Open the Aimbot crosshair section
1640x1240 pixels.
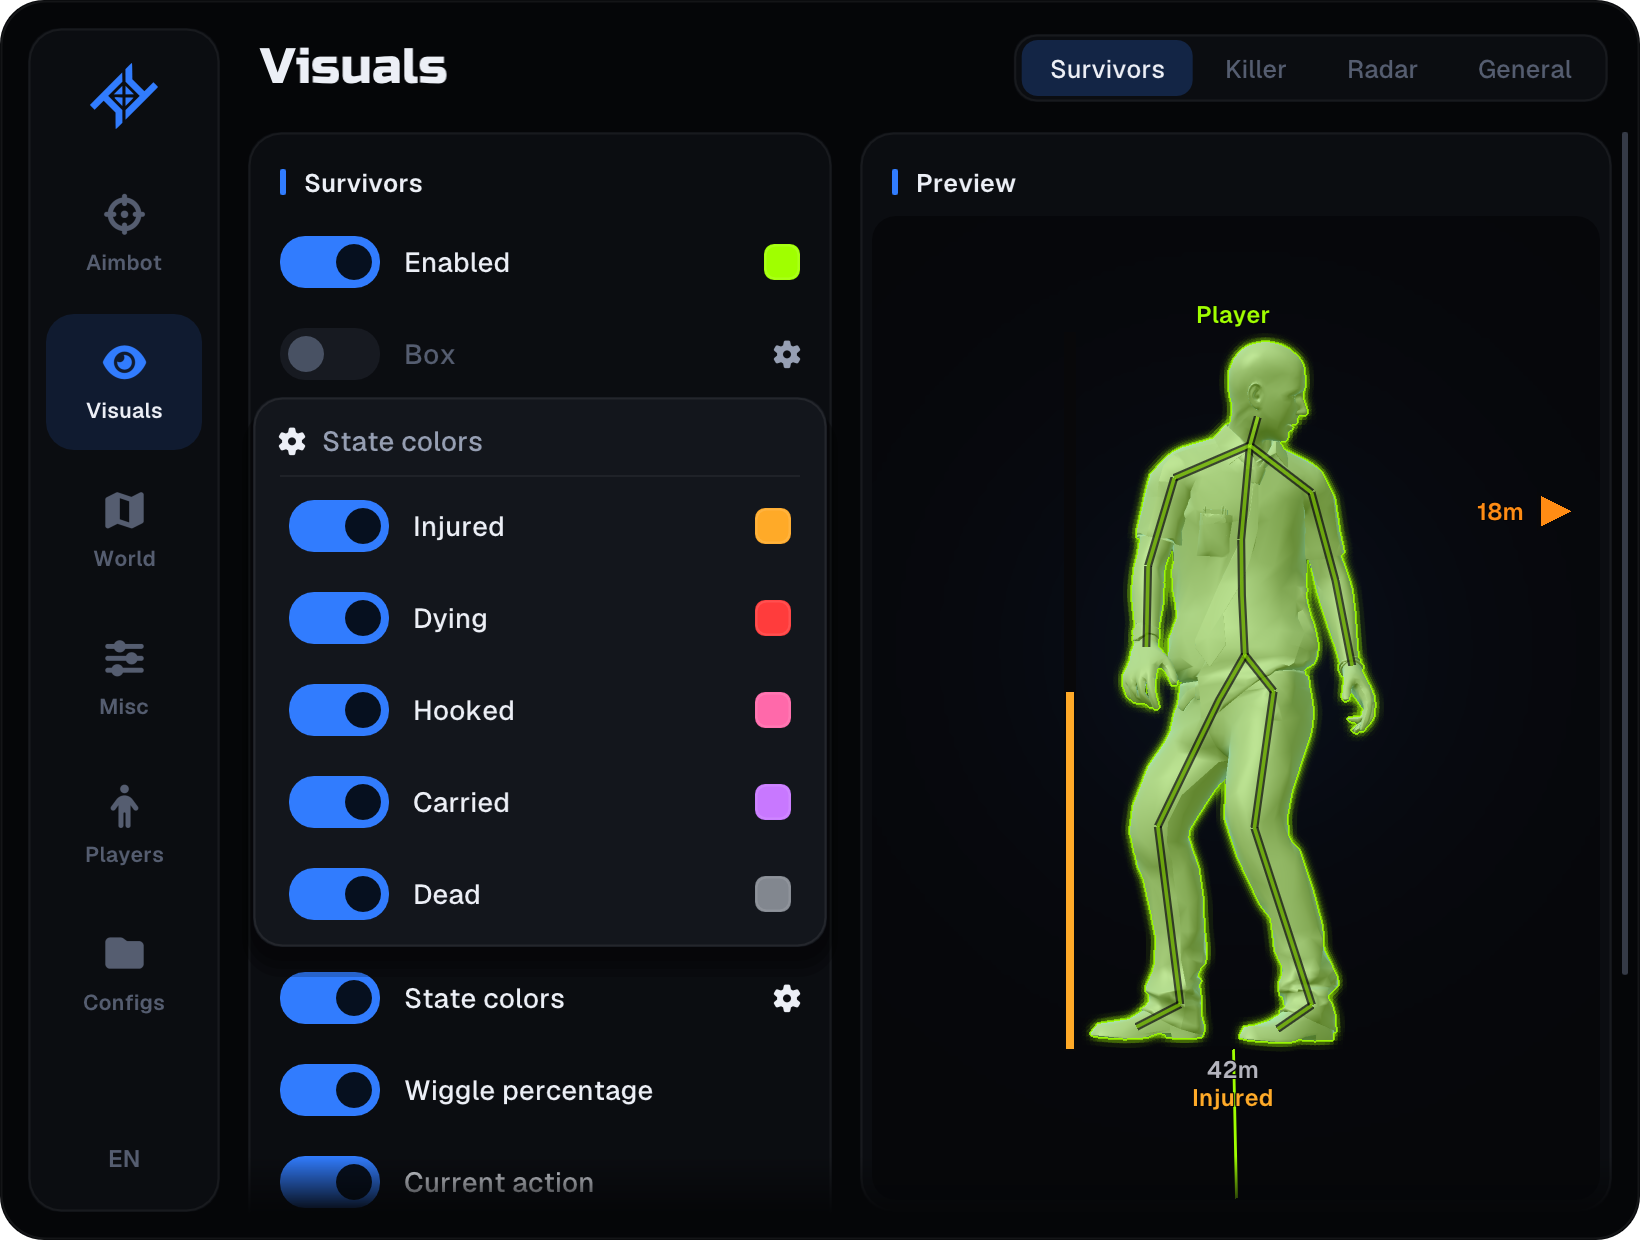[124, 233]
